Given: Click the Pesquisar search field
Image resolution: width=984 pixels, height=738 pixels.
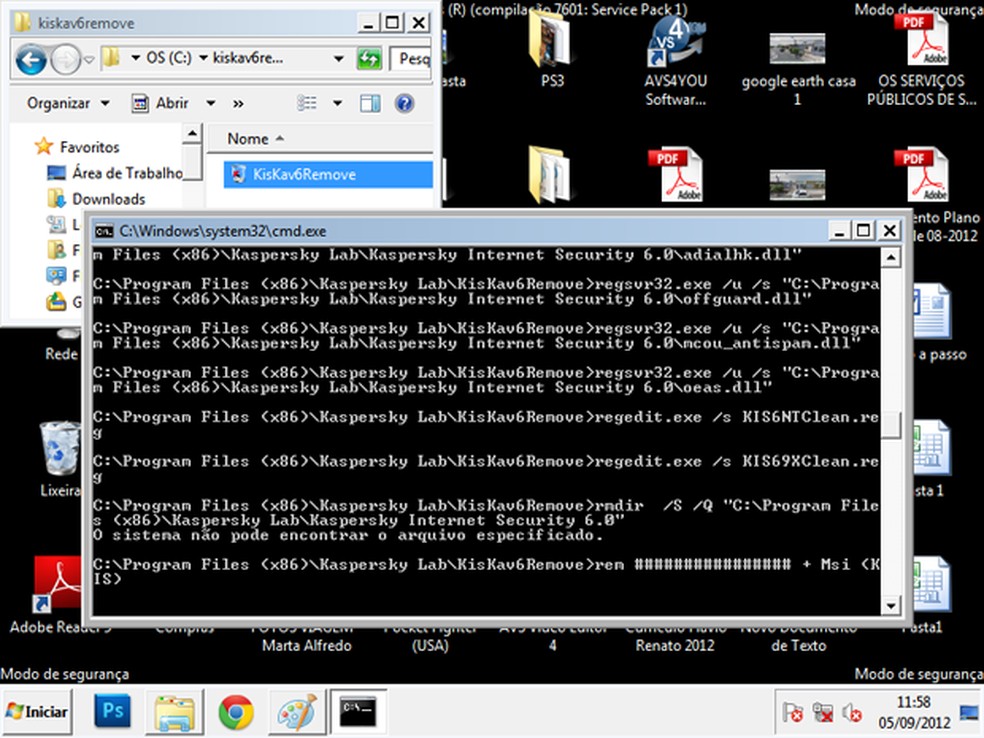Looking at the screenshot, I should coord(411,59).
